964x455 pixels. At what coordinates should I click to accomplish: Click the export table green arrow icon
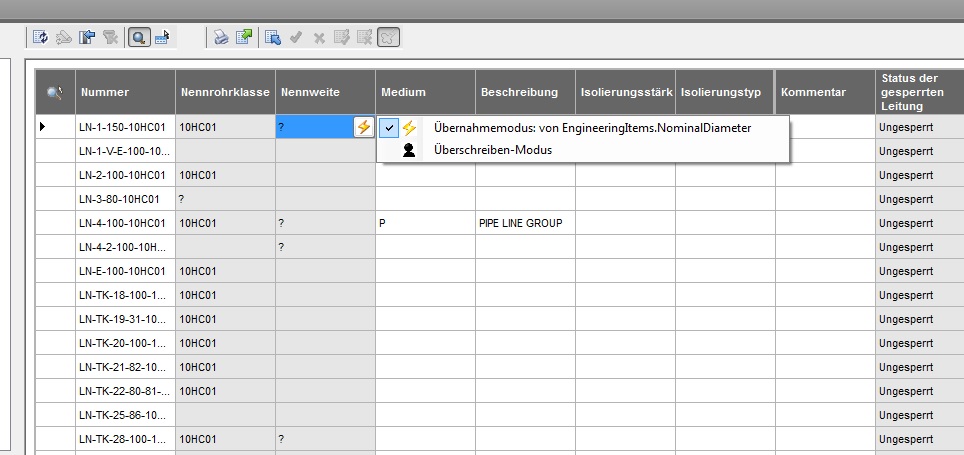244,38
